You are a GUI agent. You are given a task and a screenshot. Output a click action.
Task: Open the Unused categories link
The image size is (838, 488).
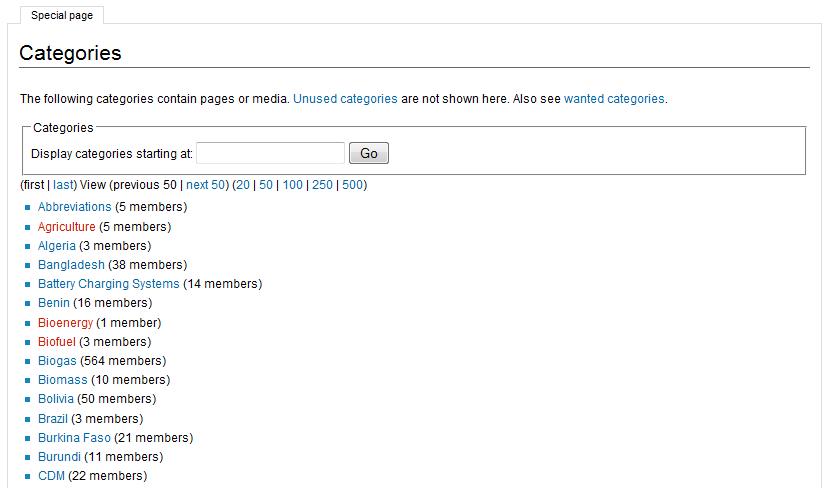click(x=345, y=99)
